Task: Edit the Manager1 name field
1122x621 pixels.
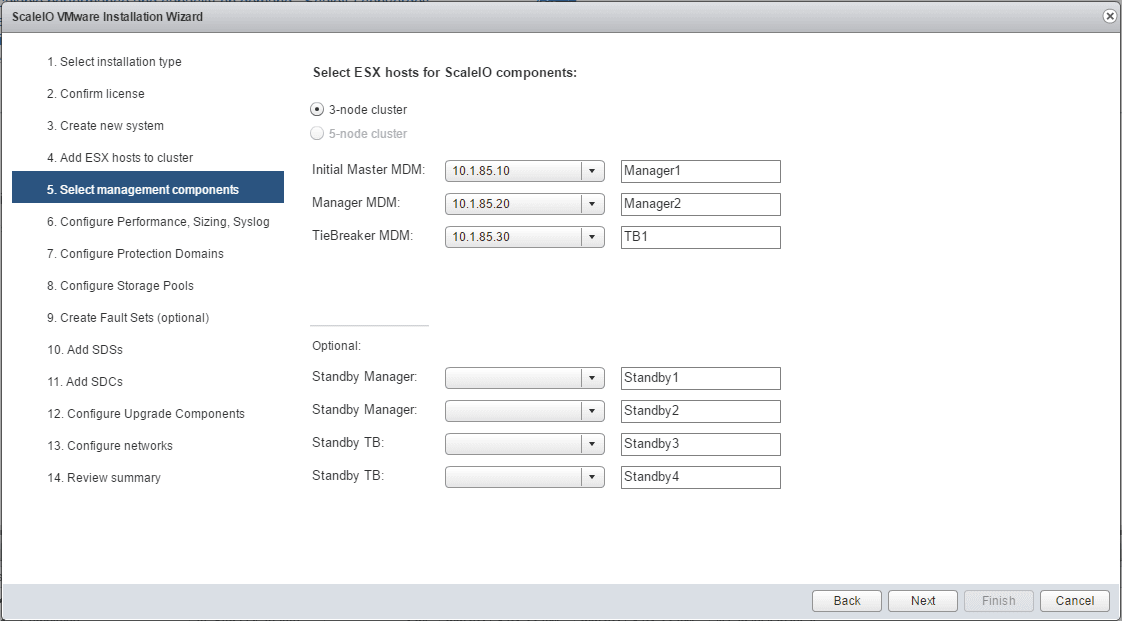Action: click(x=701, y=171)
